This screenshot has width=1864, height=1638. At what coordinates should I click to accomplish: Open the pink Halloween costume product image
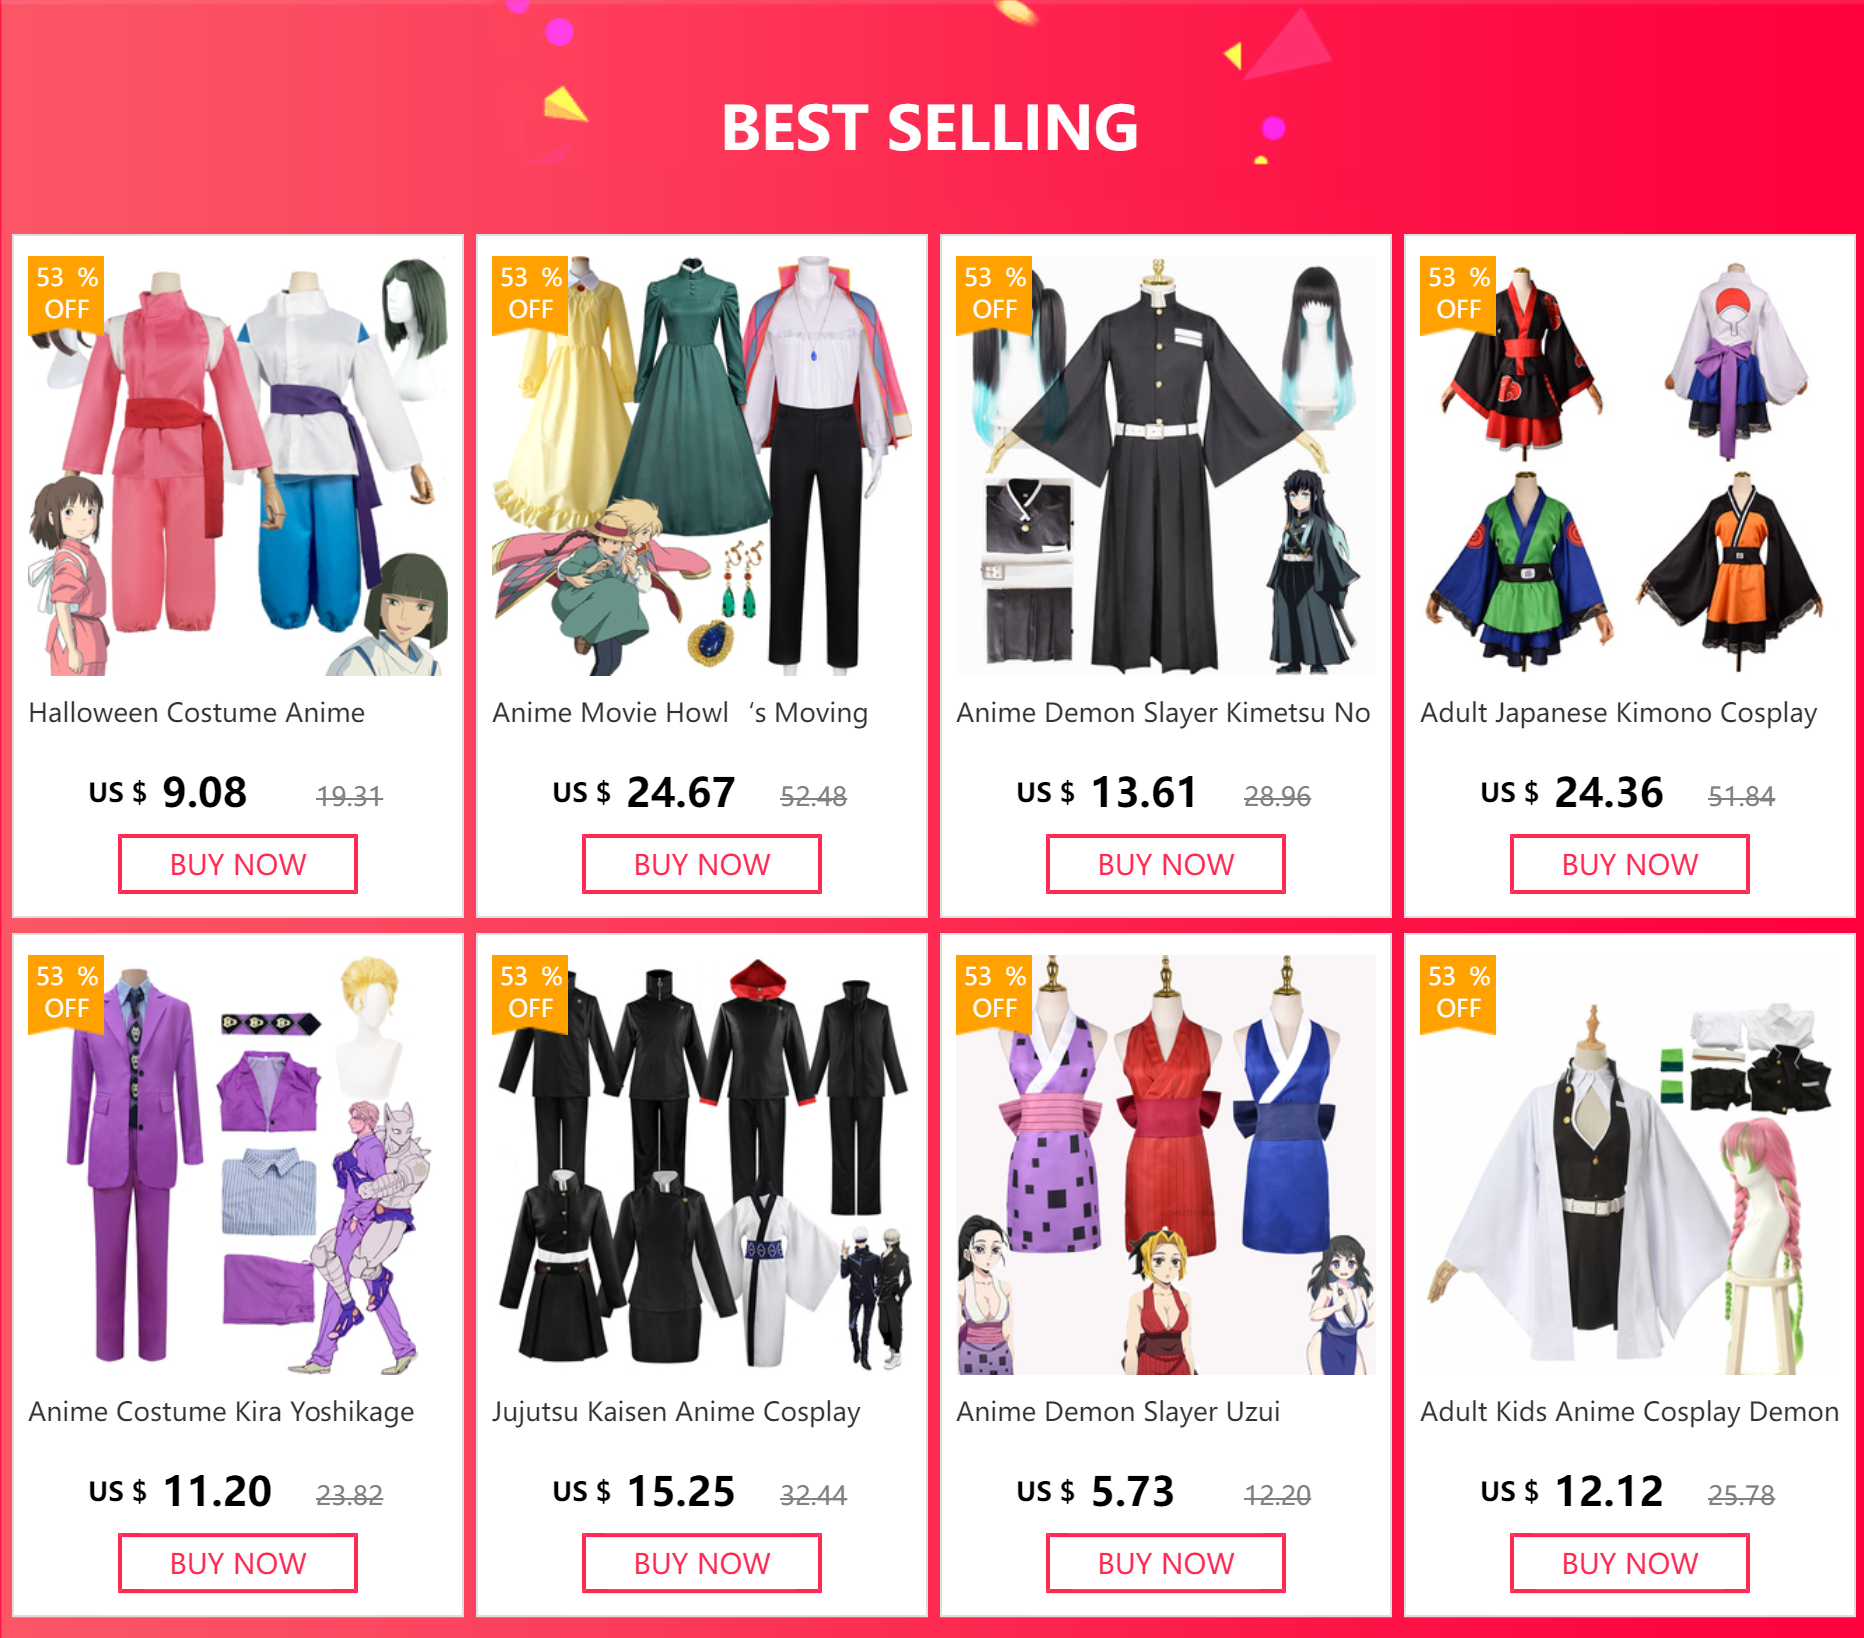click(x=238, y=466)
